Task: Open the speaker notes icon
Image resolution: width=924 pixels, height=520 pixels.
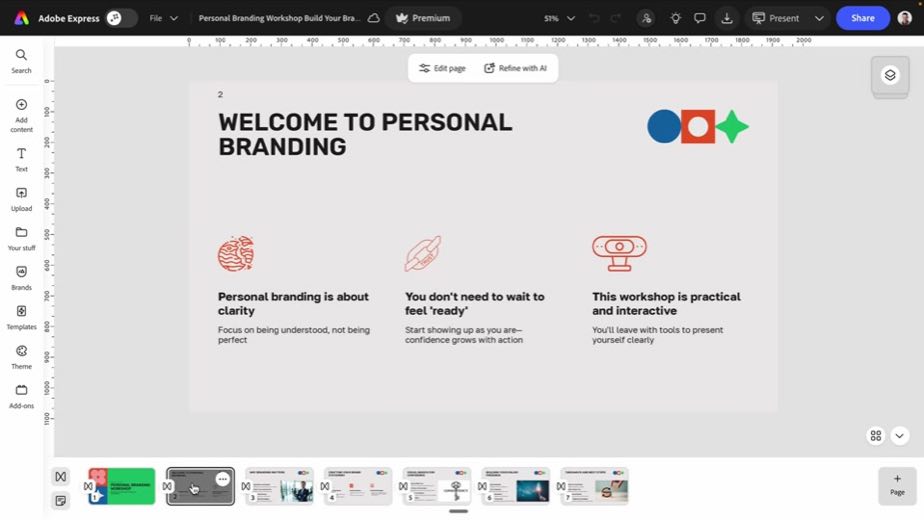Action: tap(61, 501)
